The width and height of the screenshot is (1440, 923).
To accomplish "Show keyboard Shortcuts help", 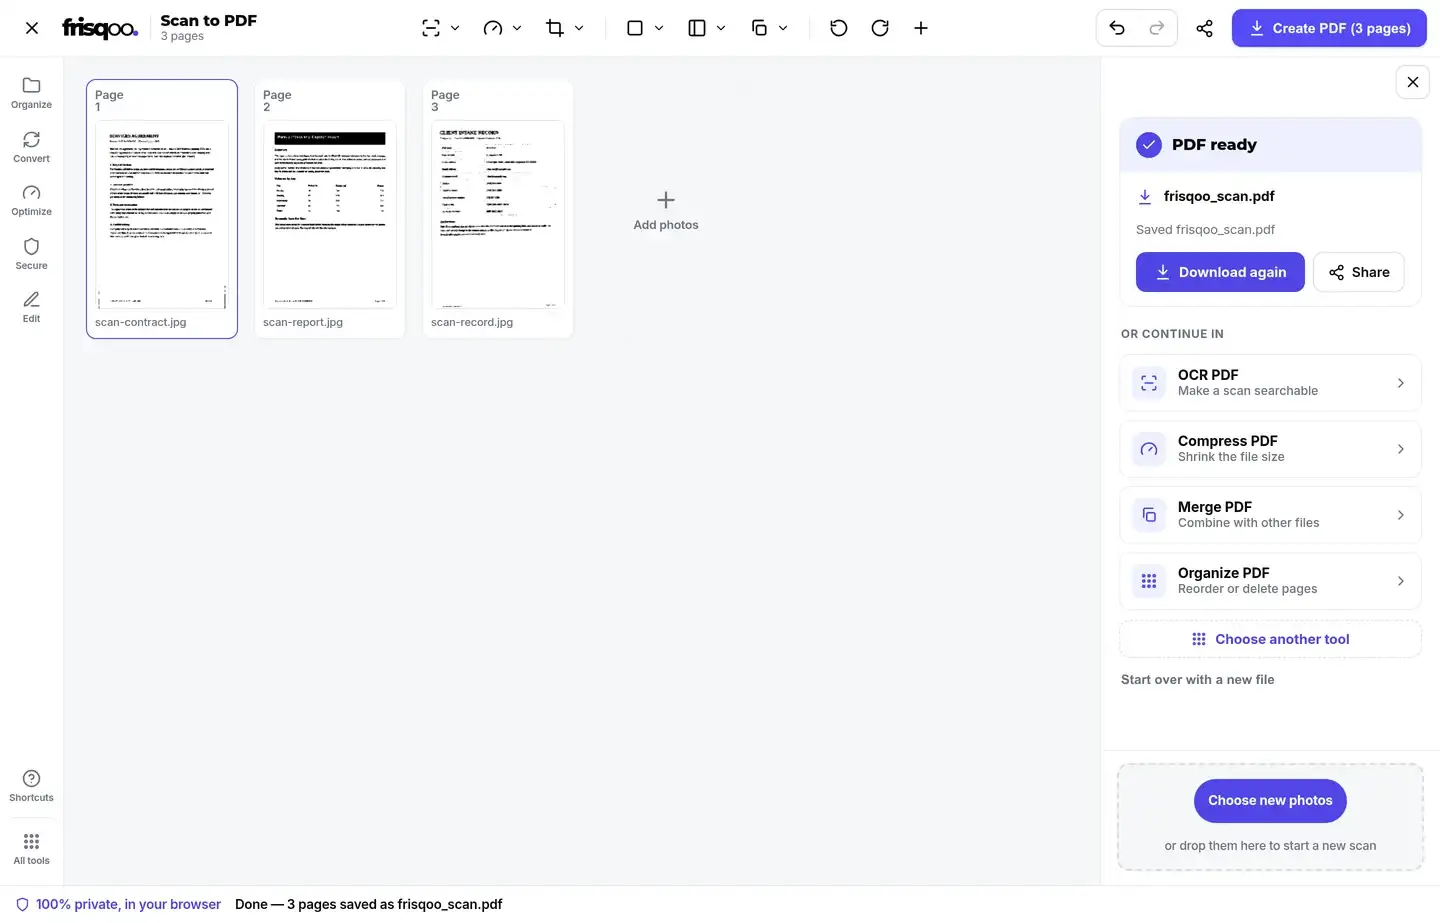I will coord(31,785).
